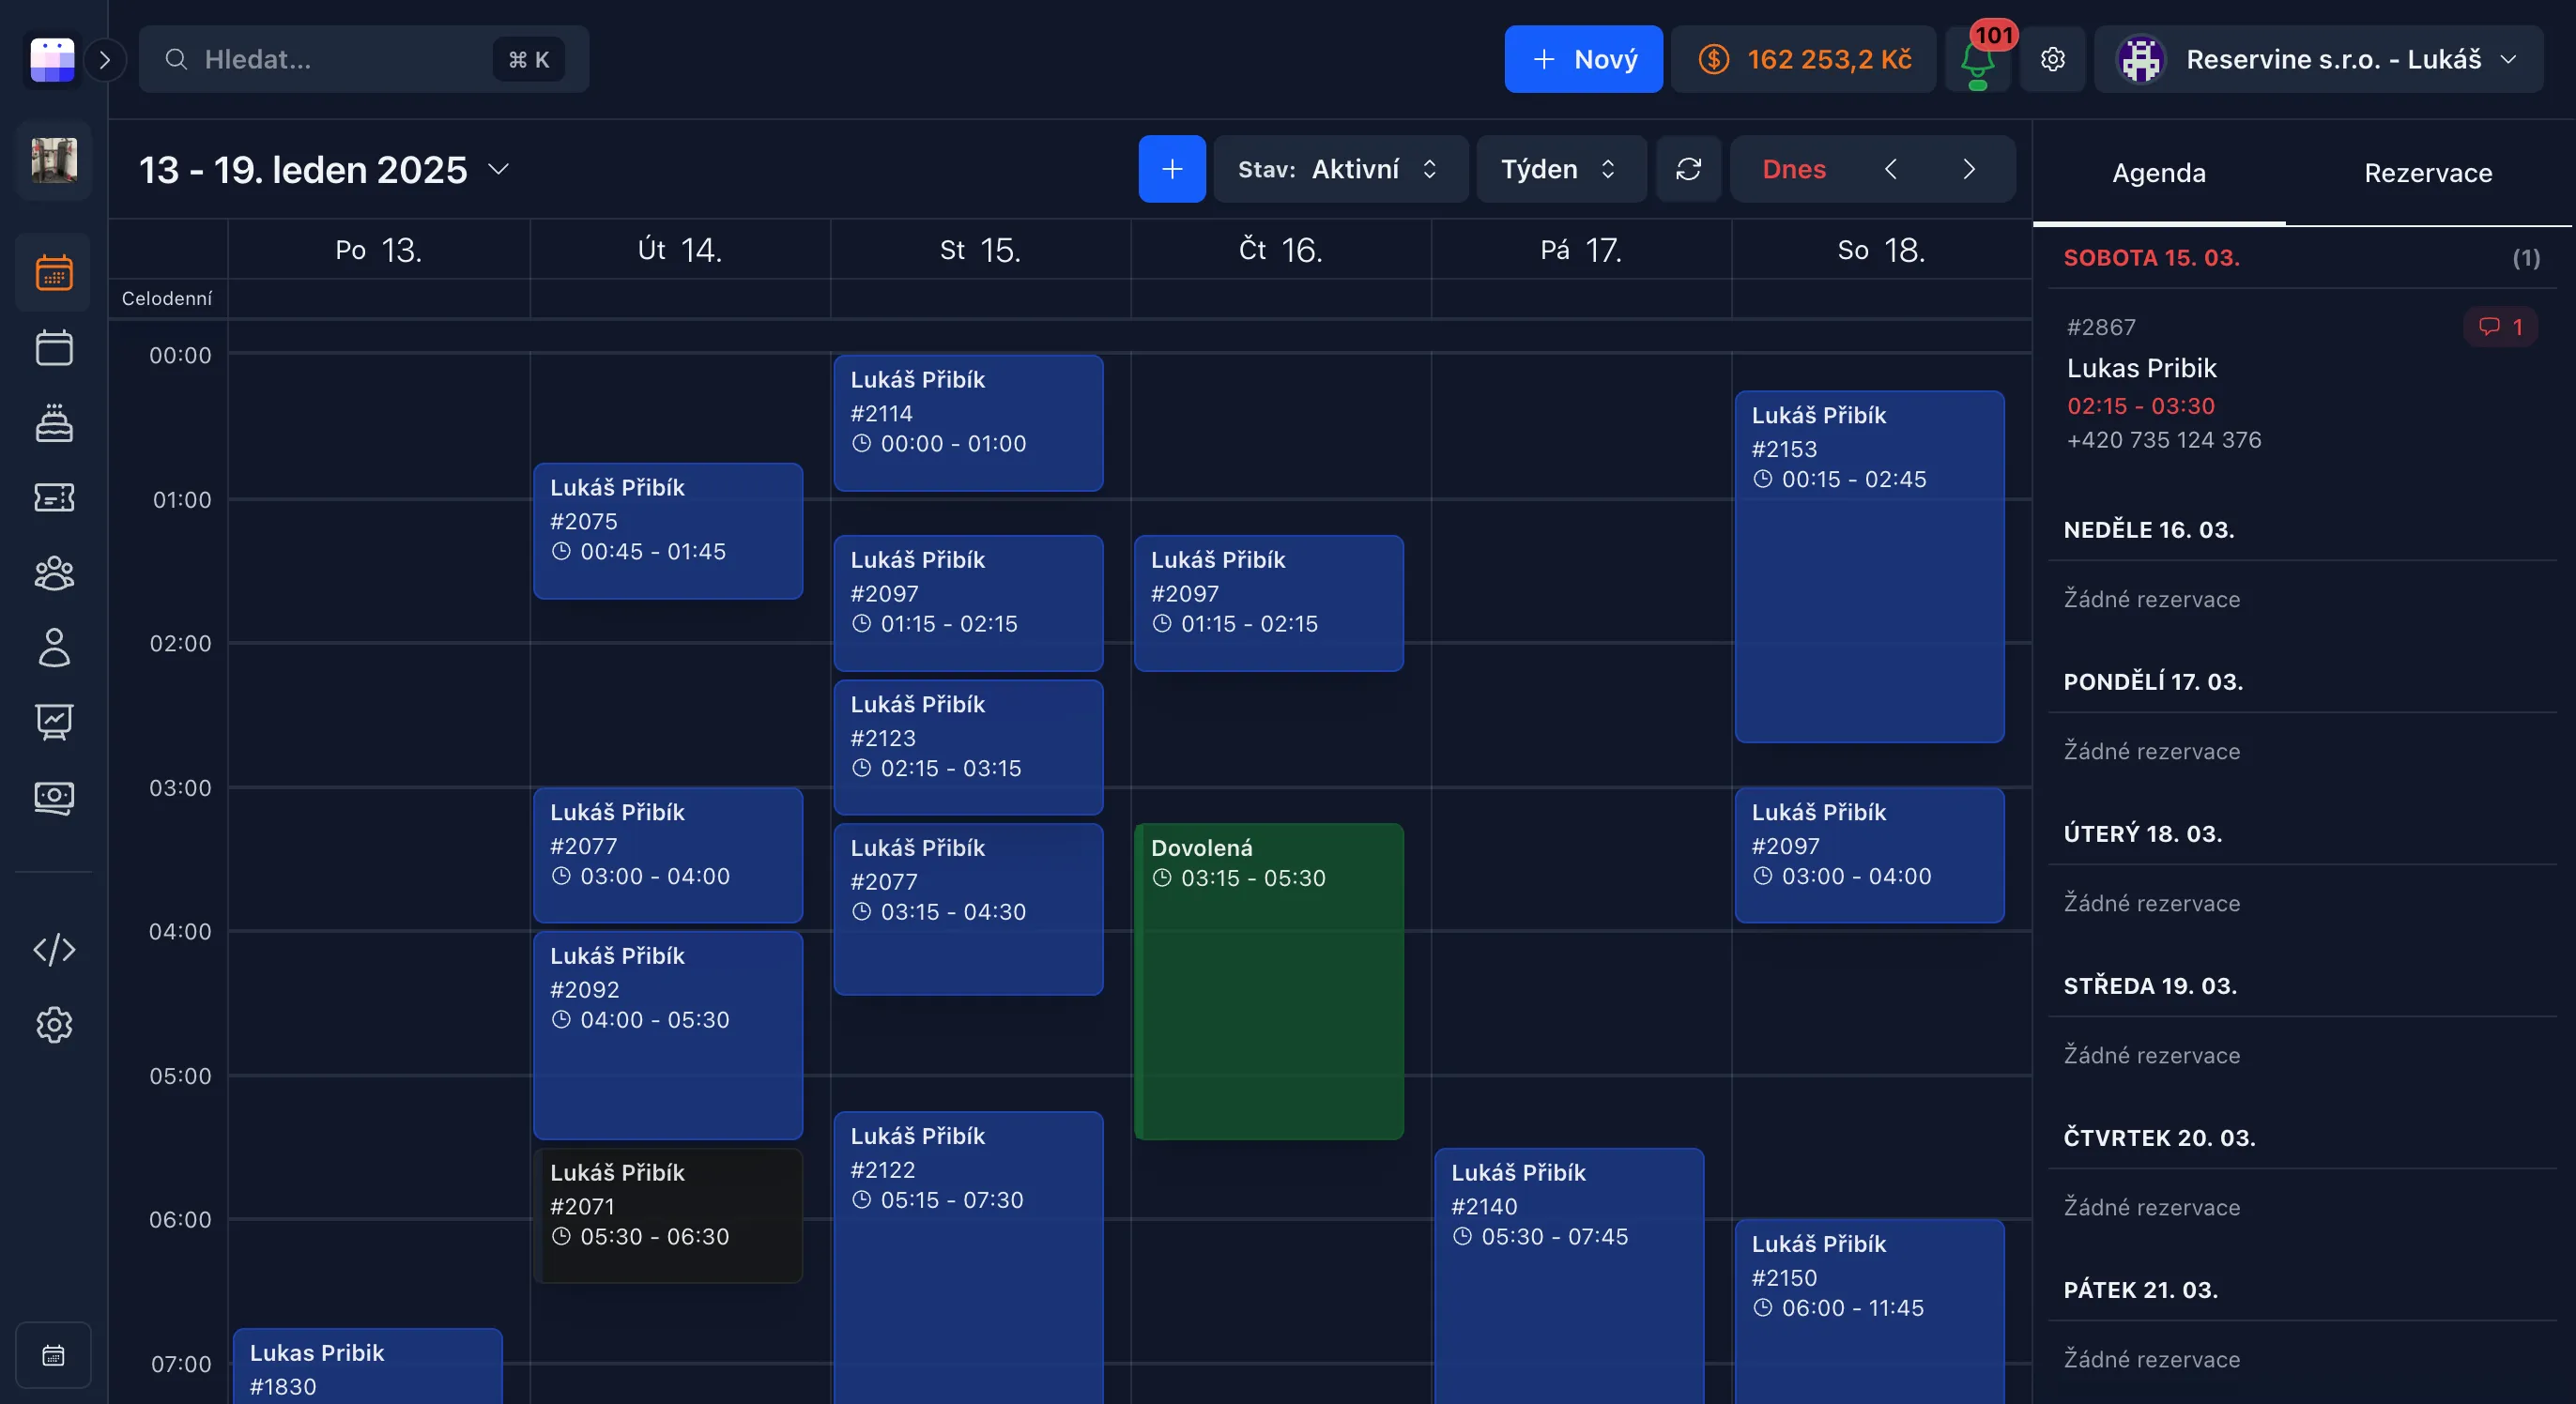This screenshot has height=1404, width=2576.
Task: Open the statistics presentation chart icon
Action: (x=54, y=721)
